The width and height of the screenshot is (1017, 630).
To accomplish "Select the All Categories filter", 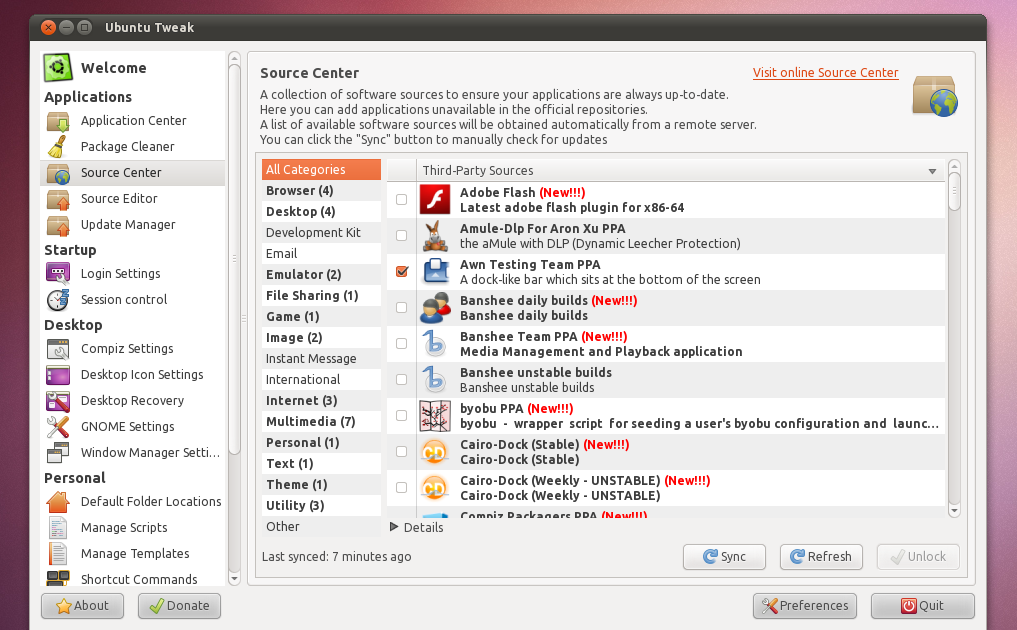I will 305,169.
